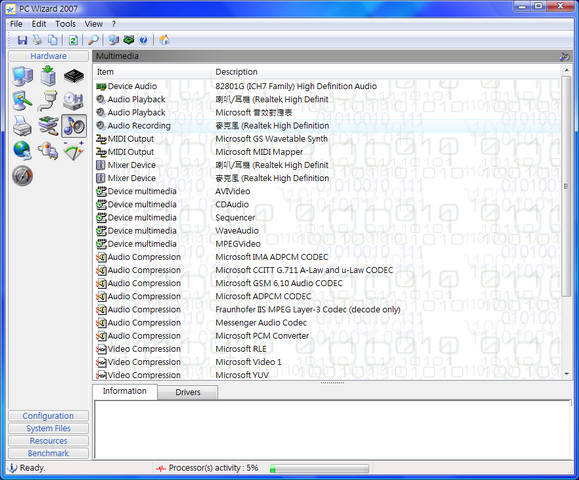Click the icon at right of Multimedia header
Image resolution: width=579 pixels, height=480 pixels.
(x=564, y=56)
